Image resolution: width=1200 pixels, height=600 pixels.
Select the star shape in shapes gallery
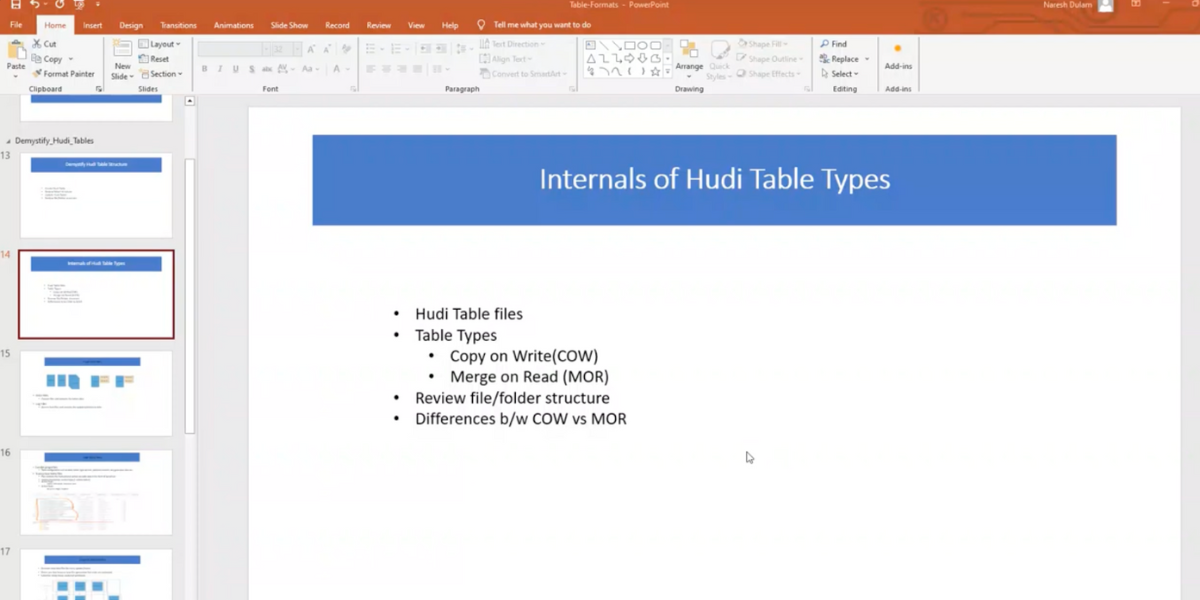655,72
